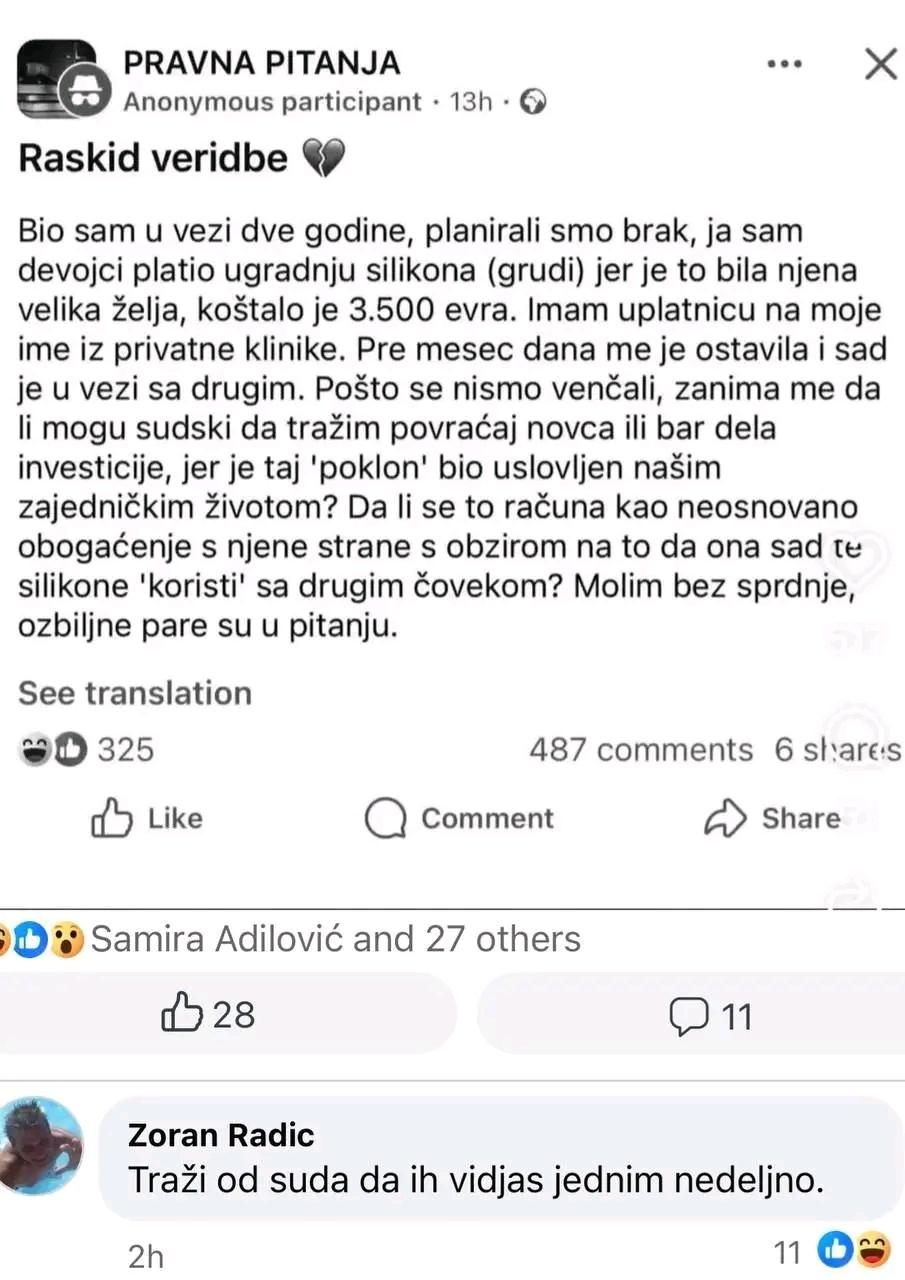Click the globe public-visibility icon
905x1280 pixels.
pos(535,102)
